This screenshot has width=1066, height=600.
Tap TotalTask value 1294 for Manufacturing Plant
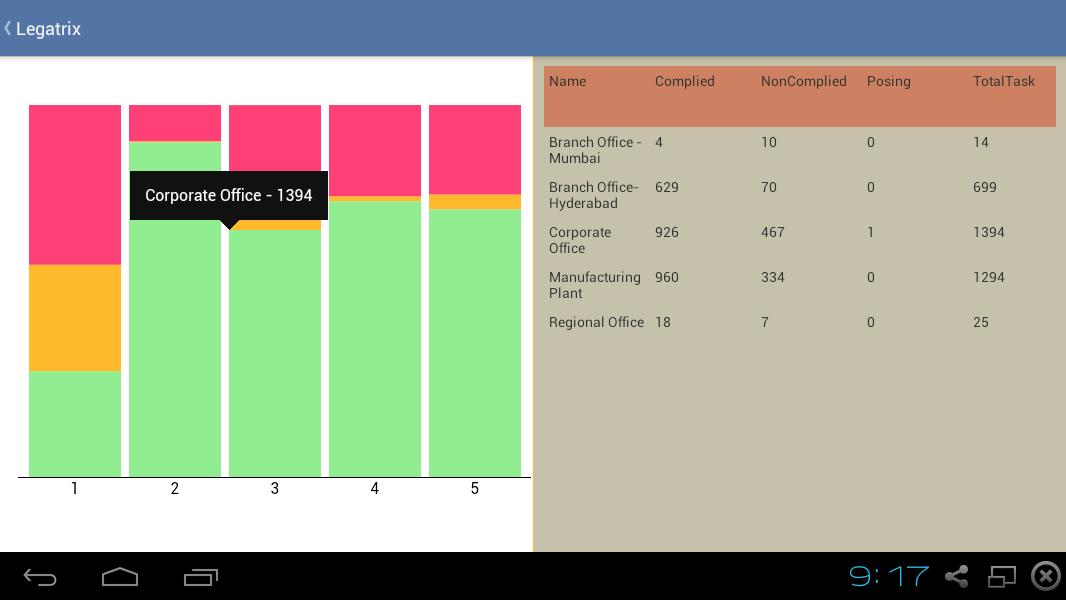click(x=988, y=277)
